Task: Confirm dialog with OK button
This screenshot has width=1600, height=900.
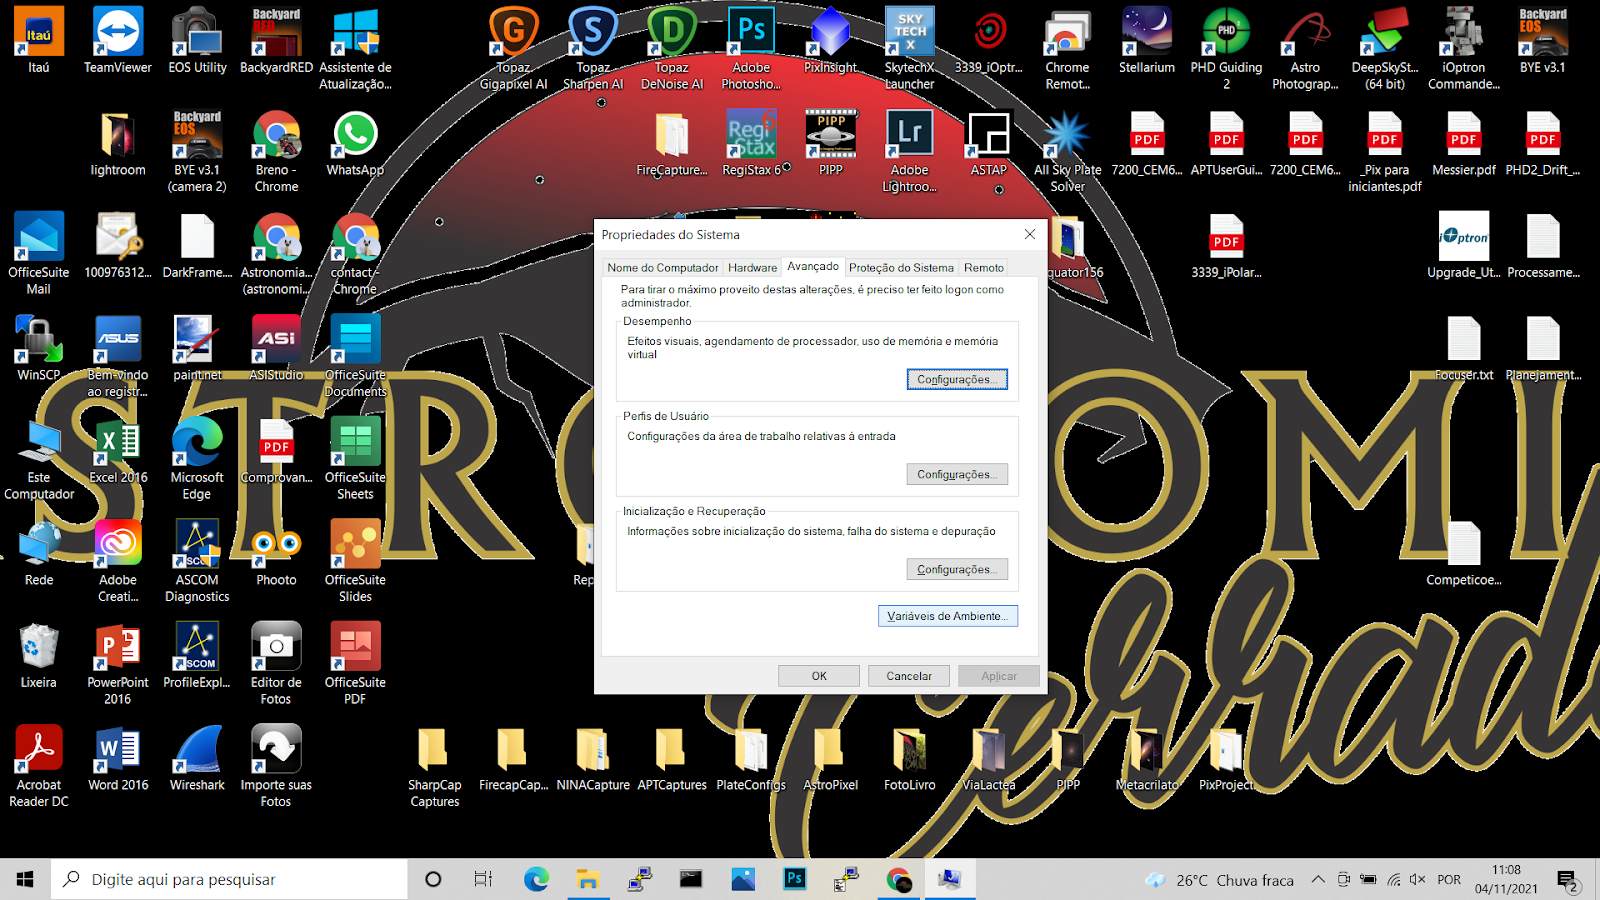Action: pyautogui.click(x=819, y=676)
